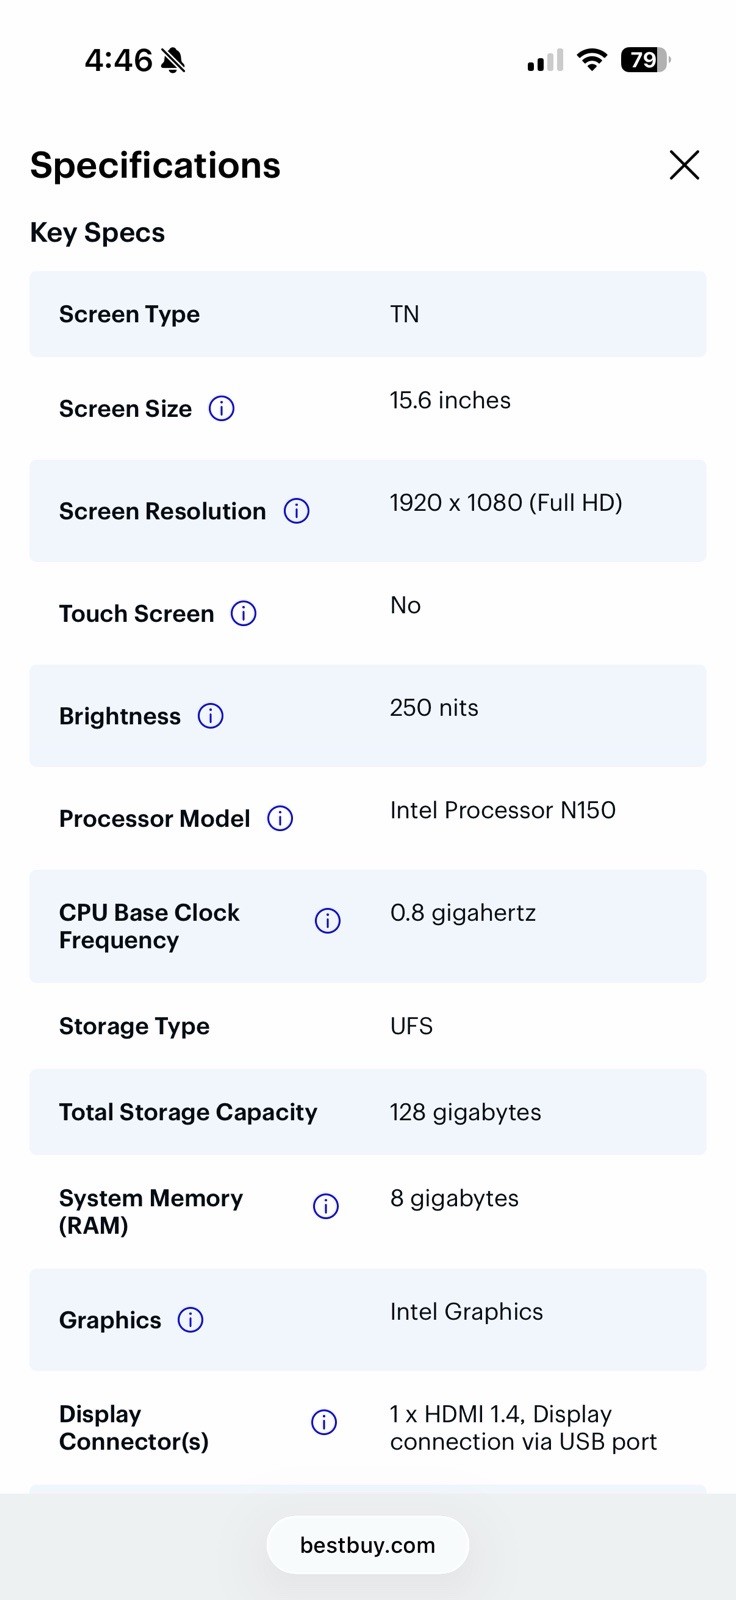Open the Screen Resolution info icon
Screen dimensions: 736x1600
[296, 511]
